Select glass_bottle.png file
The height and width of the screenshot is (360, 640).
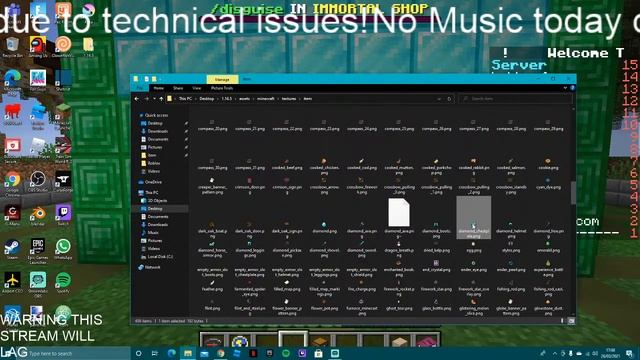pos(436,305)
